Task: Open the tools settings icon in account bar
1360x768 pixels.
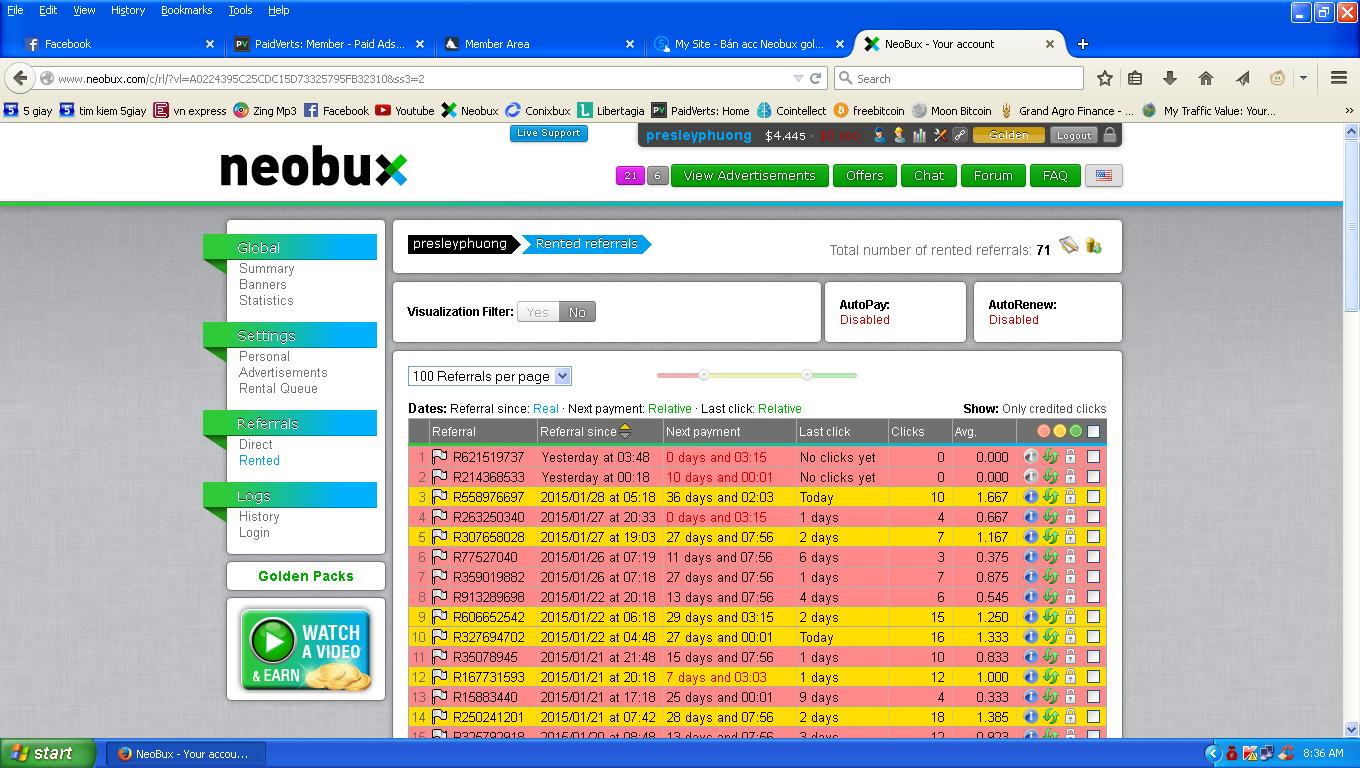Action: click(x=940, y=135)
